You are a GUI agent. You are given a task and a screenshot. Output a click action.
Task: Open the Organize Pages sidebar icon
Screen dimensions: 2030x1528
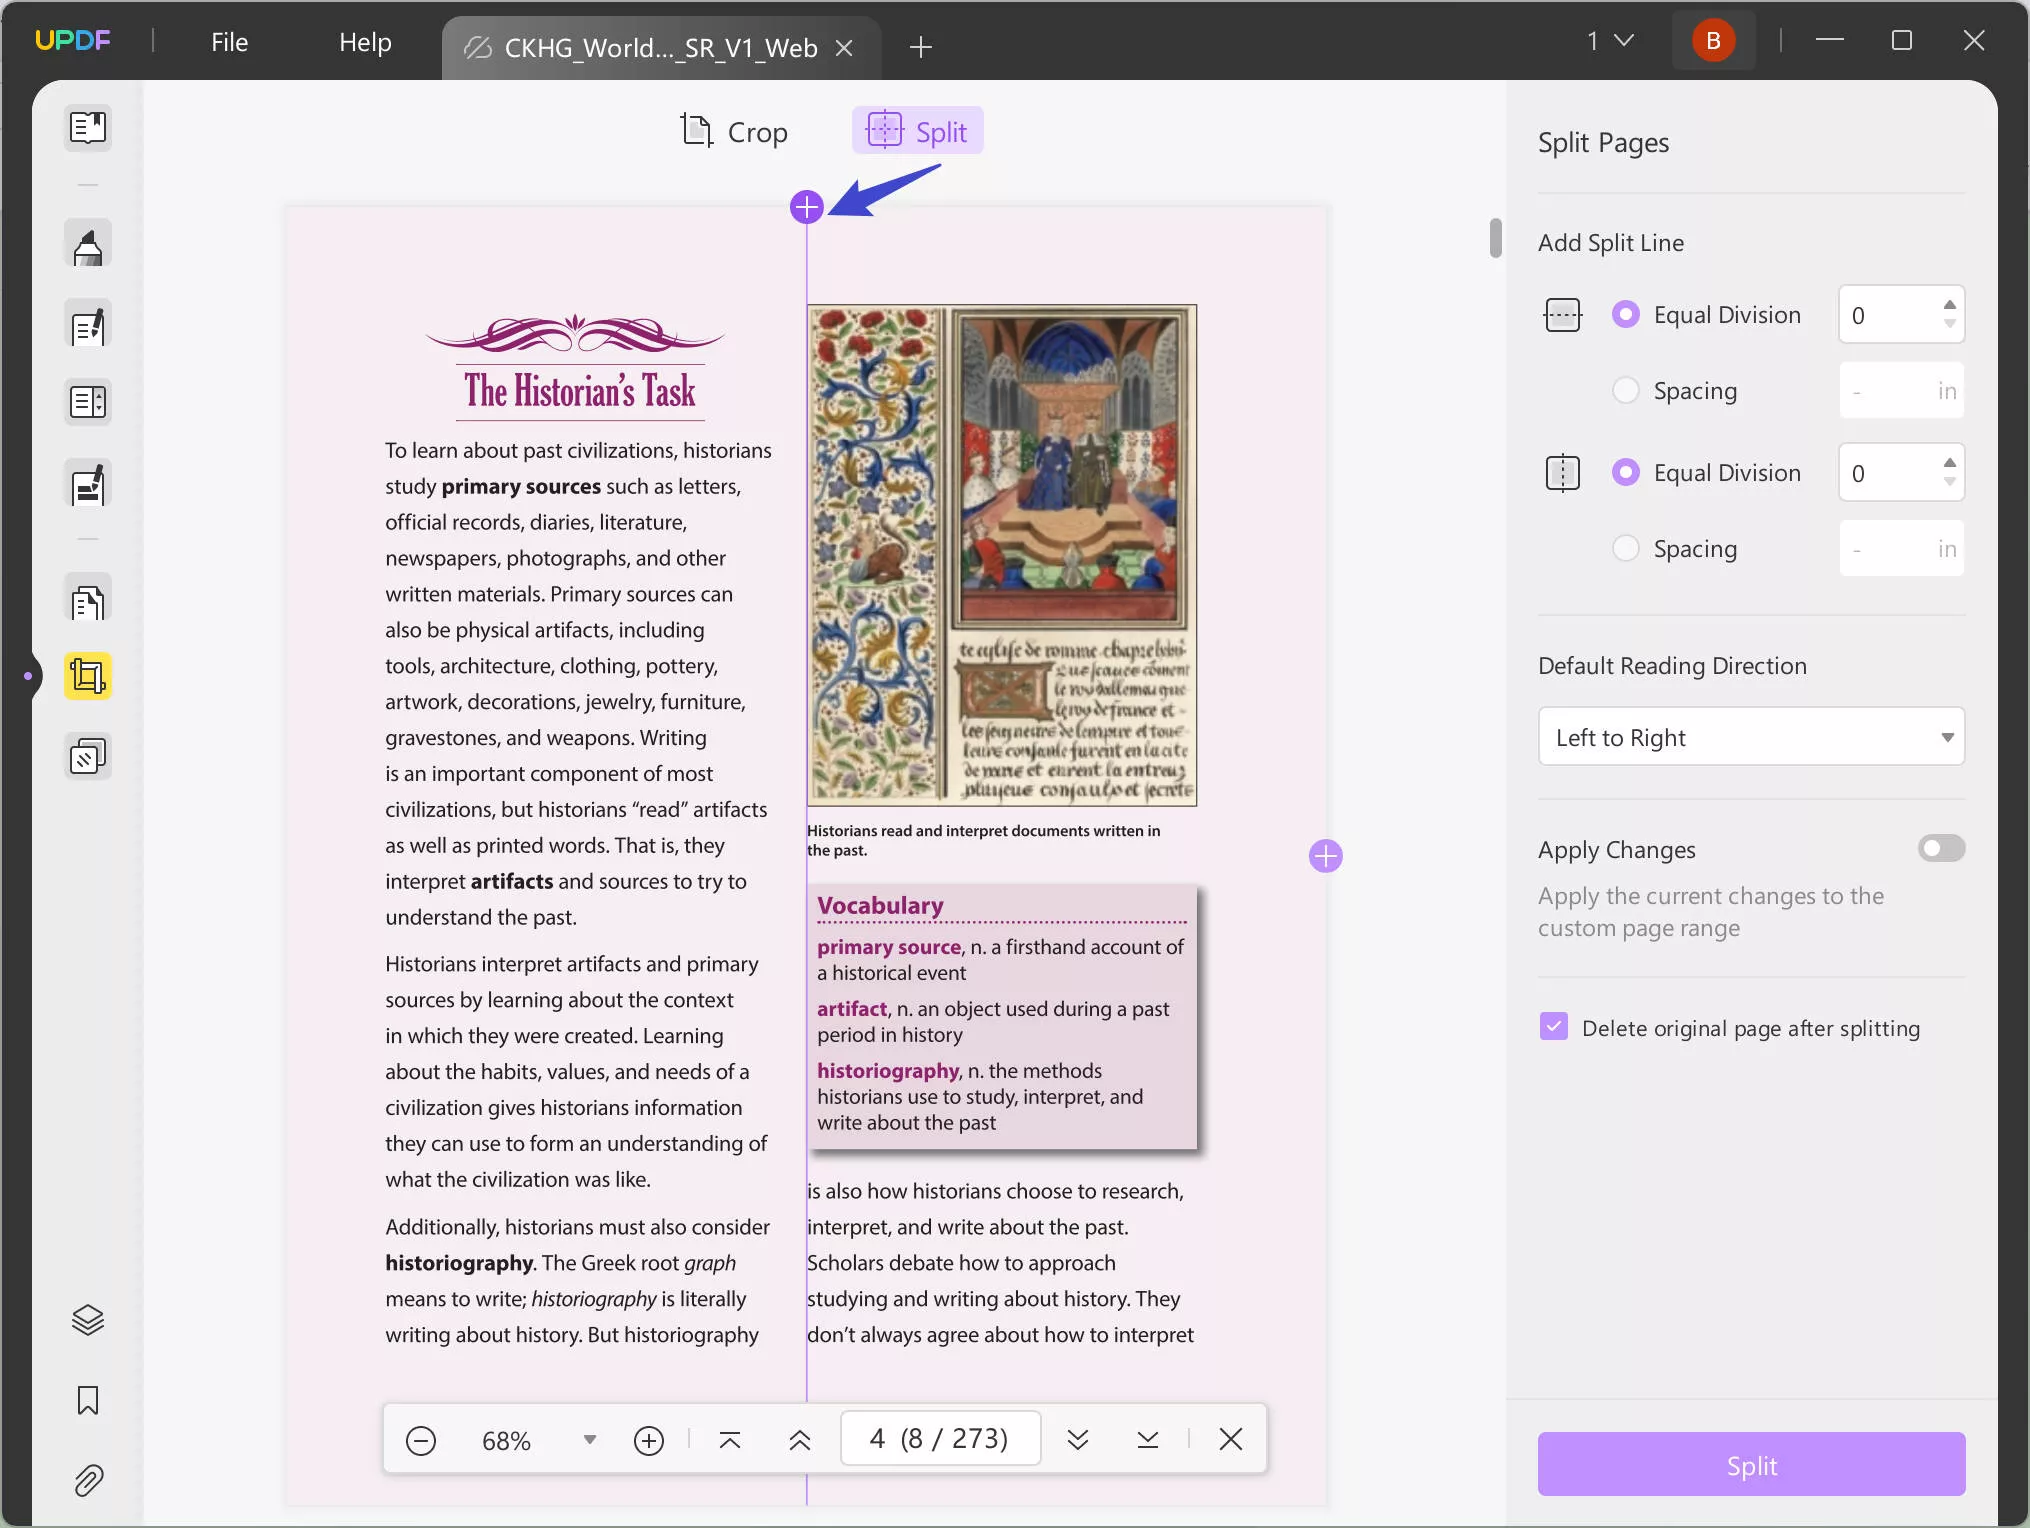point(88,402)
